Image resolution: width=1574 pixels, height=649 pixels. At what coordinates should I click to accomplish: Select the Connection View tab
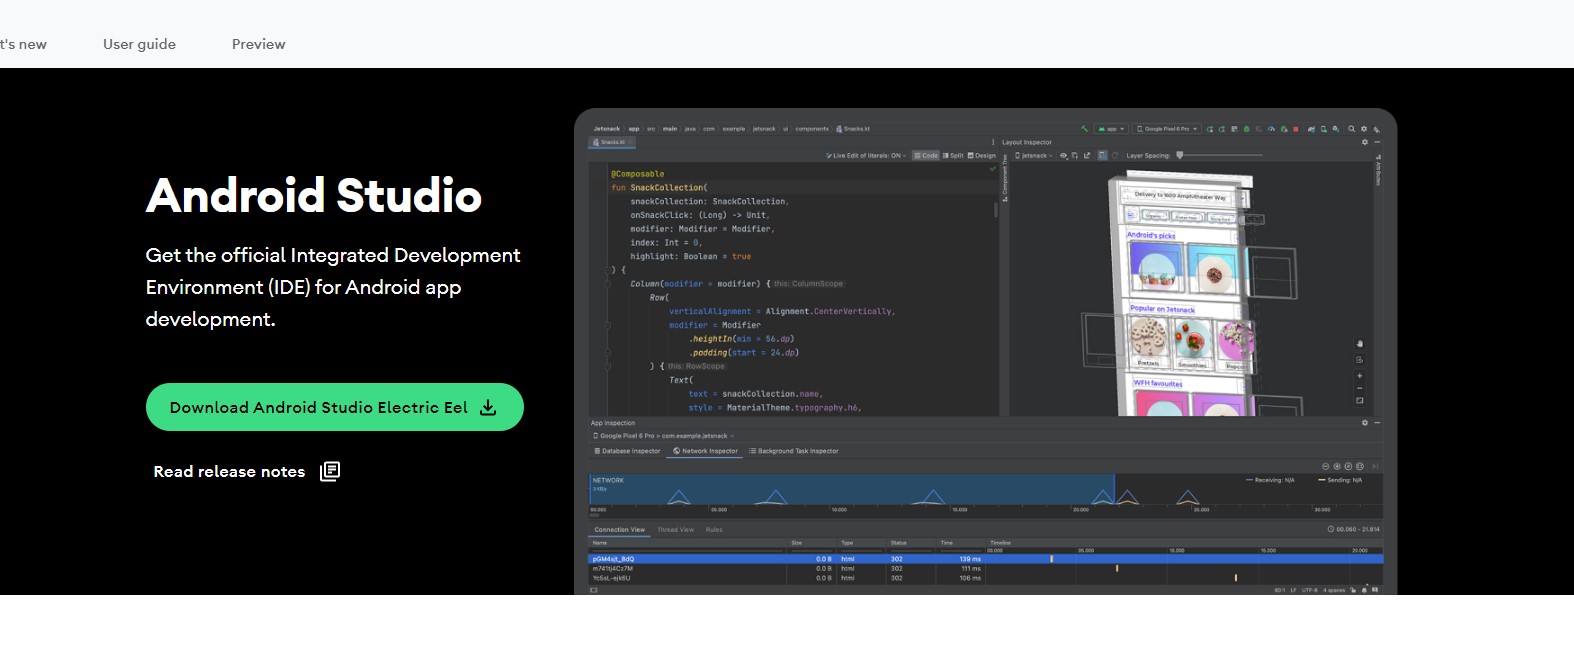(x=620, y=530)
